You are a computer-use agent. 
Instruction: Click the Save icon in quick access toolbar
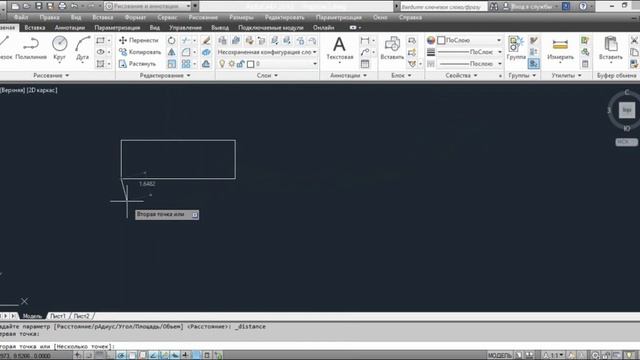(x=39, y=6)
